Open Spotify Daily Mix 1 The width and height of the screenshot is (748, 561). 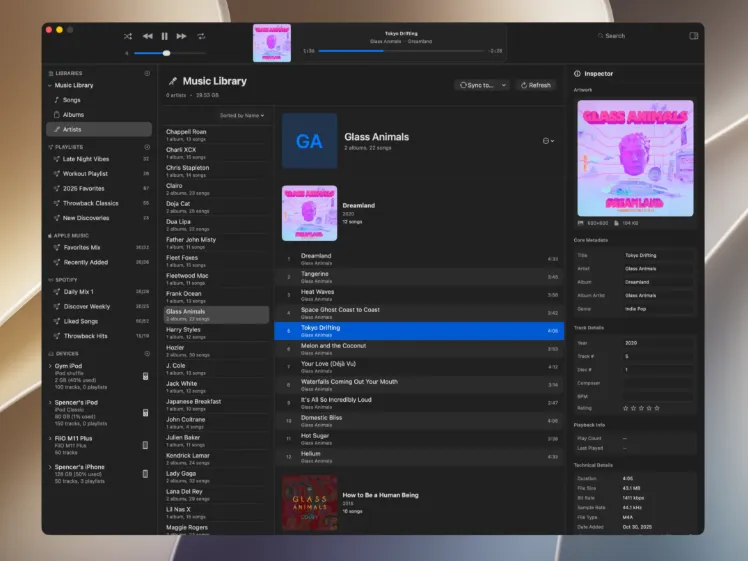[99, 292]
